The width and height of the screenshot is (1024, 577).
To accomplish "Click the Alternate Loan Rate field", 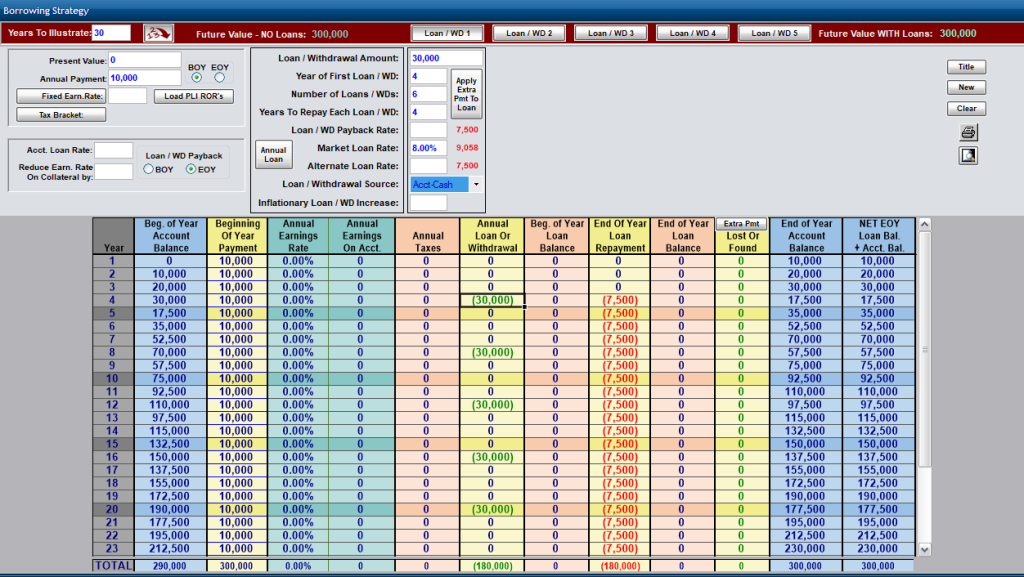I will 428,166.
